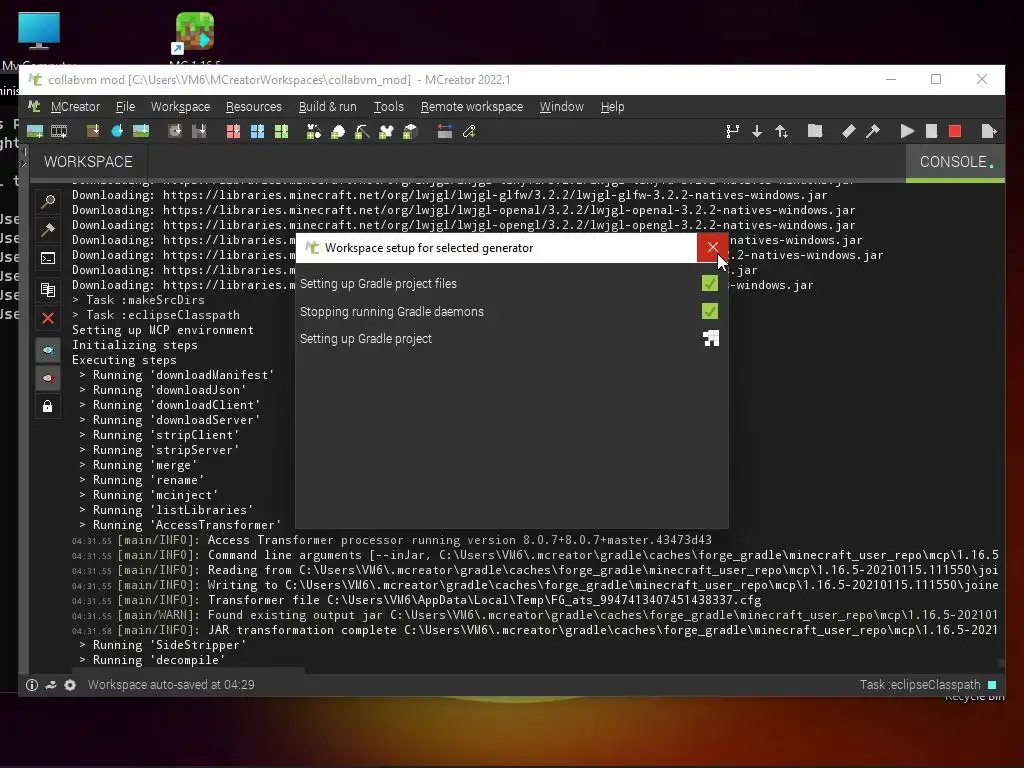The width and height of the screenshot is (1024, 768).
Task: Click 'Workspace auto-saved at 04:29' status text
Action: coord(171,685)
